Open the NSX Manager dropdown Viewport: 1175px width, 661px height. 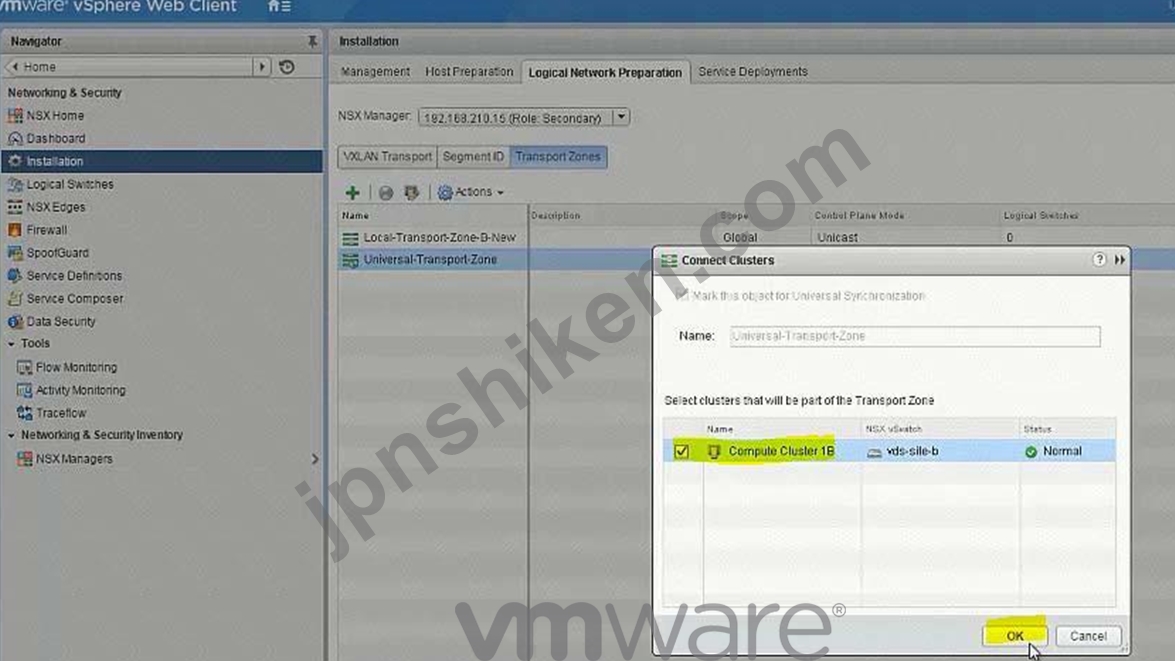pyautogui.click(x=621, y=118)
